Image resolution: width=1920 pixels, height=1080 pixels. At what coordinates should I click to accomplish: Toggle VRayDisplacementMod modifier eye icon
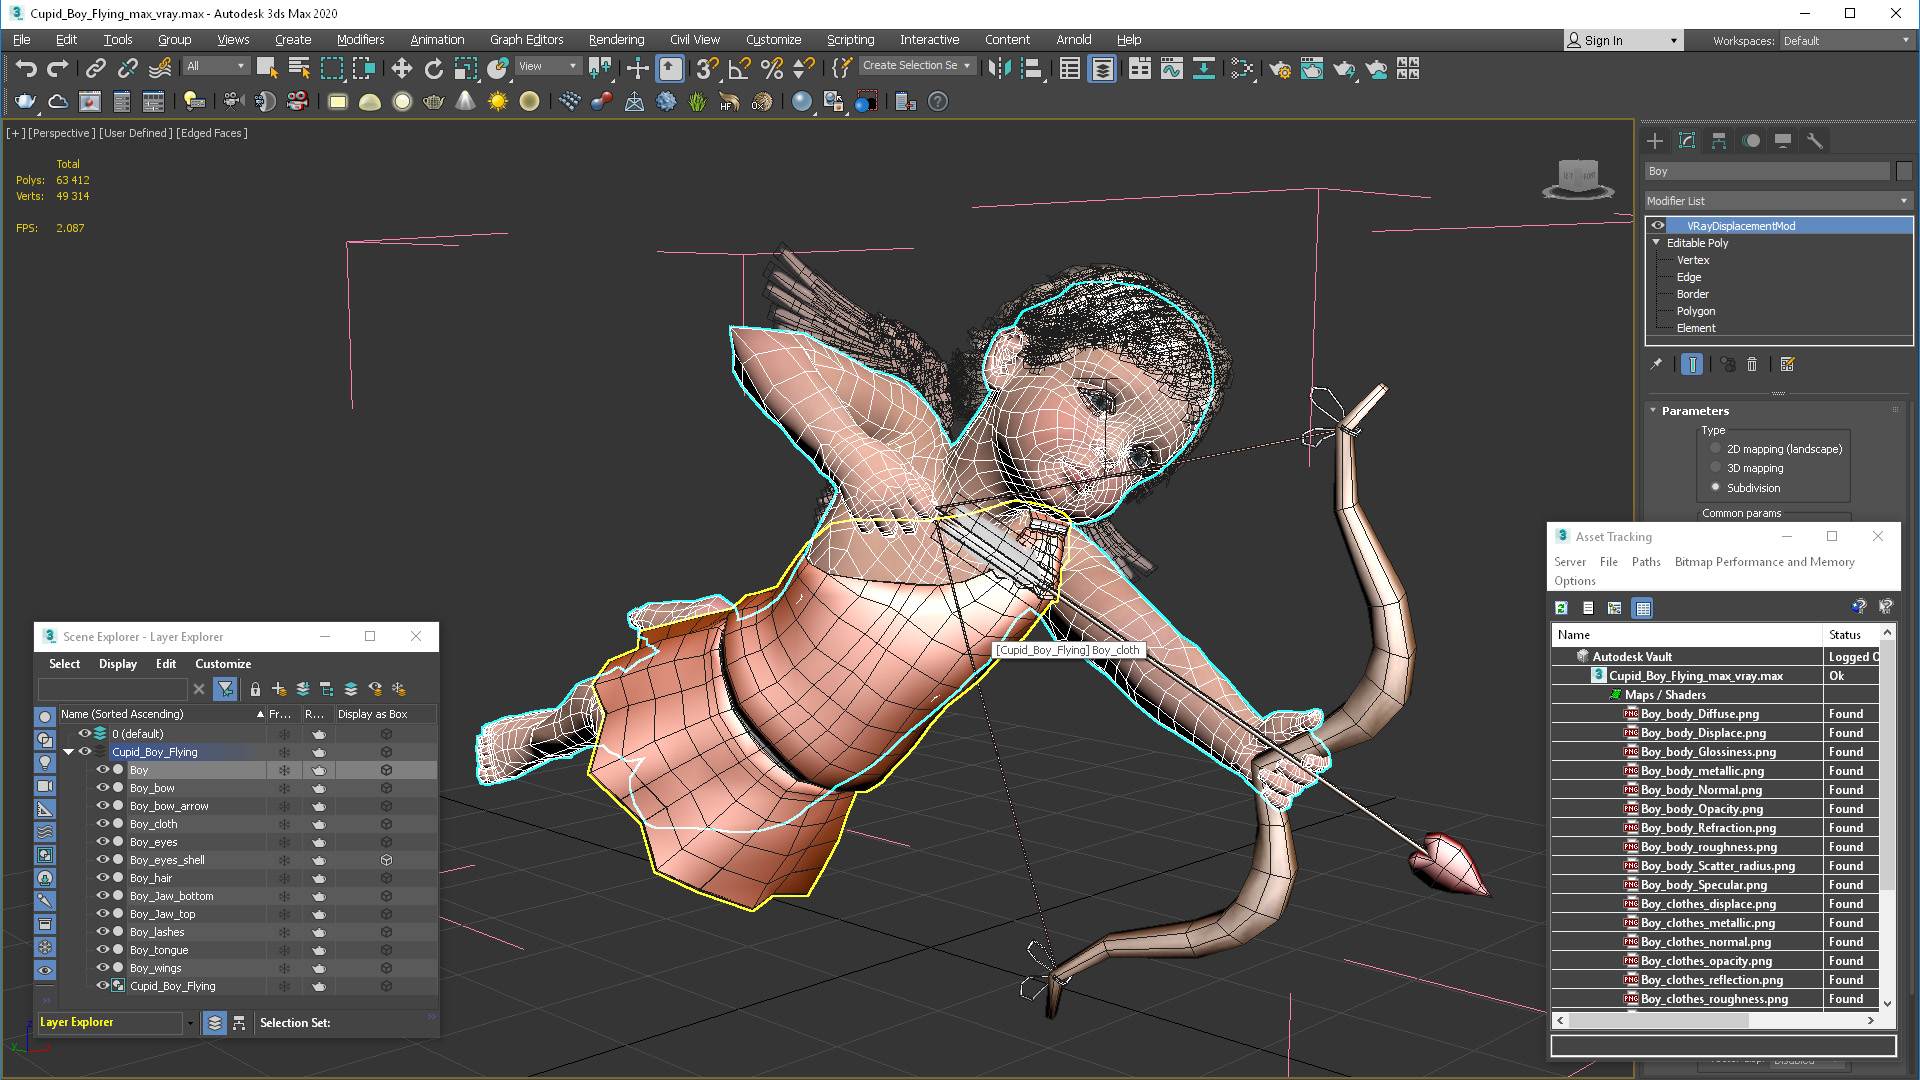(1658, 225)
